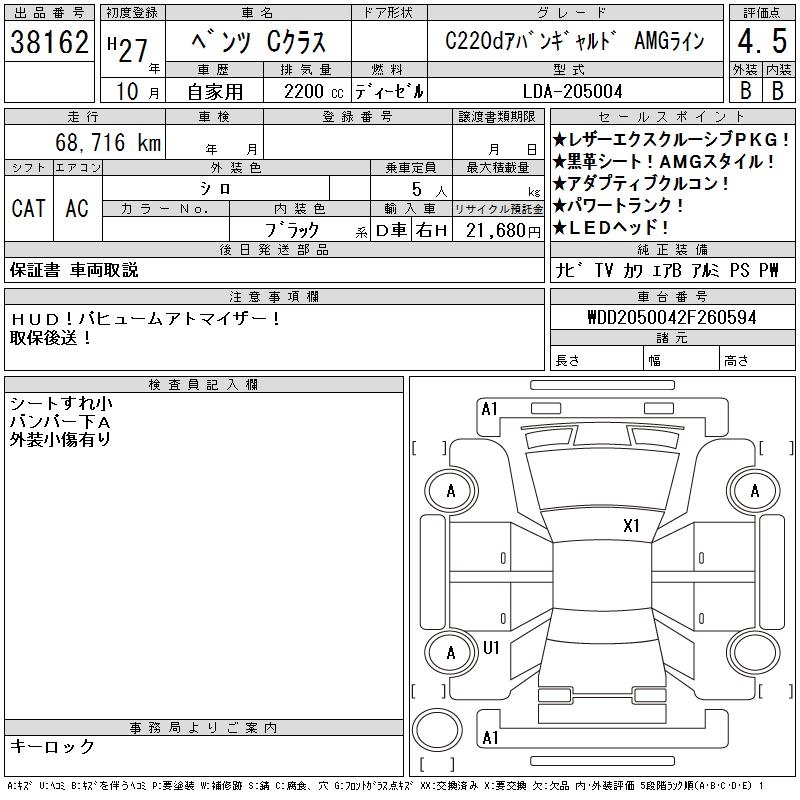
Task: Select inspector note バンパー下A
Action: coord(60,421)
